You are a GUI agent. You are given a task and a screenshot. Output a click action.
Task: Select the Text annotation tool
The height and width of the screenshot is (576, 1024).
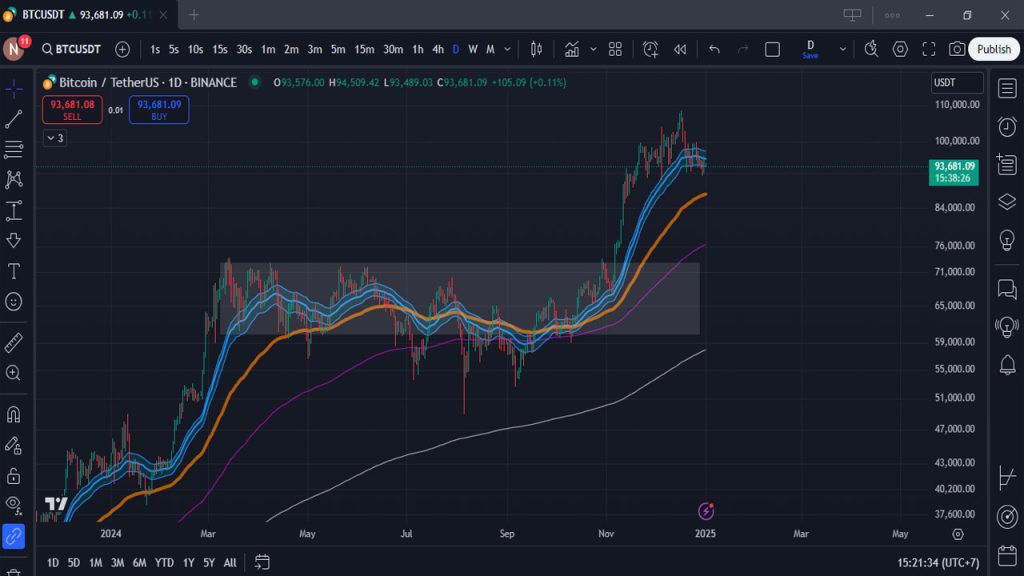tap(13, 270)
